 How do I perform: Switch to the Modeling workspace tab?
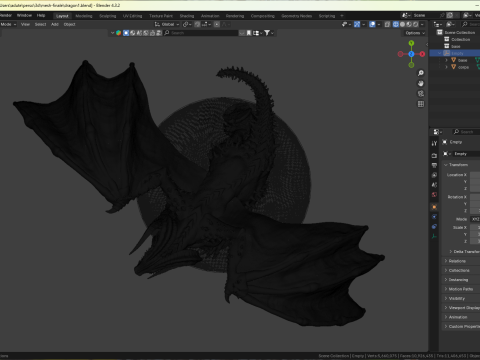click(x=84, y=16)
